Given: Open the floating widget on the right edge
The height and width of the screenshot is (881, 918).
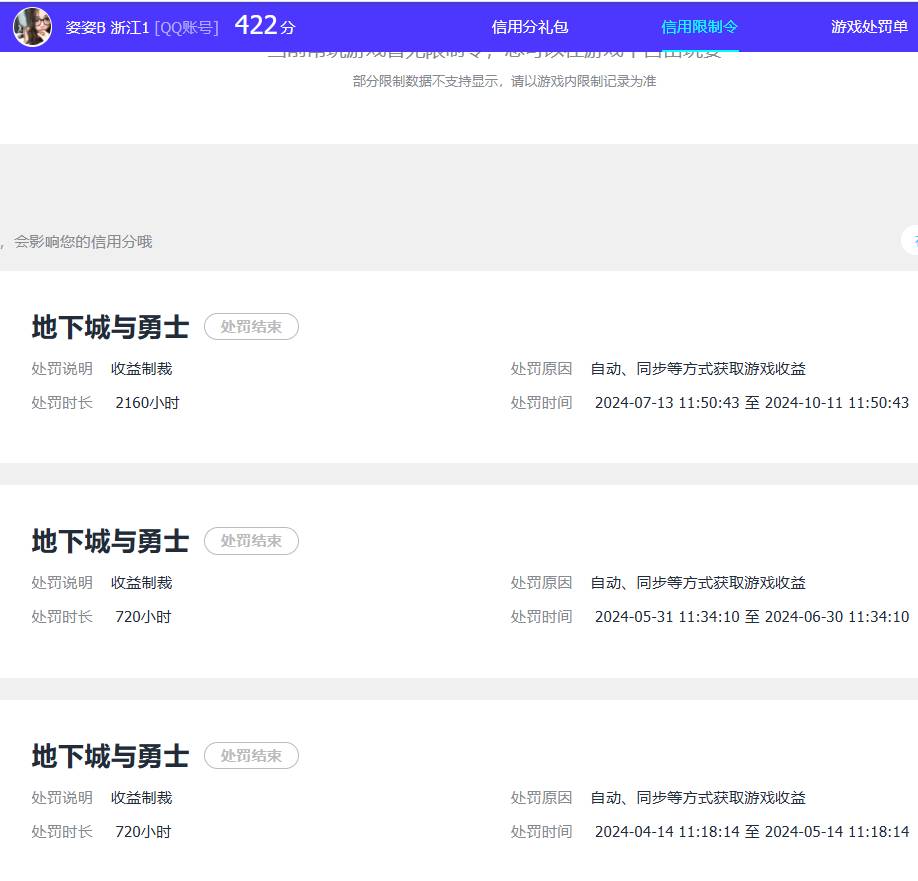Looking at the screenshot, I should point(911,241).
